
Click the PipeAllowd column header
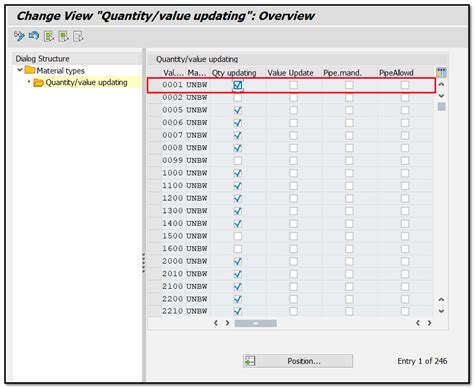(x=396, y=73)
